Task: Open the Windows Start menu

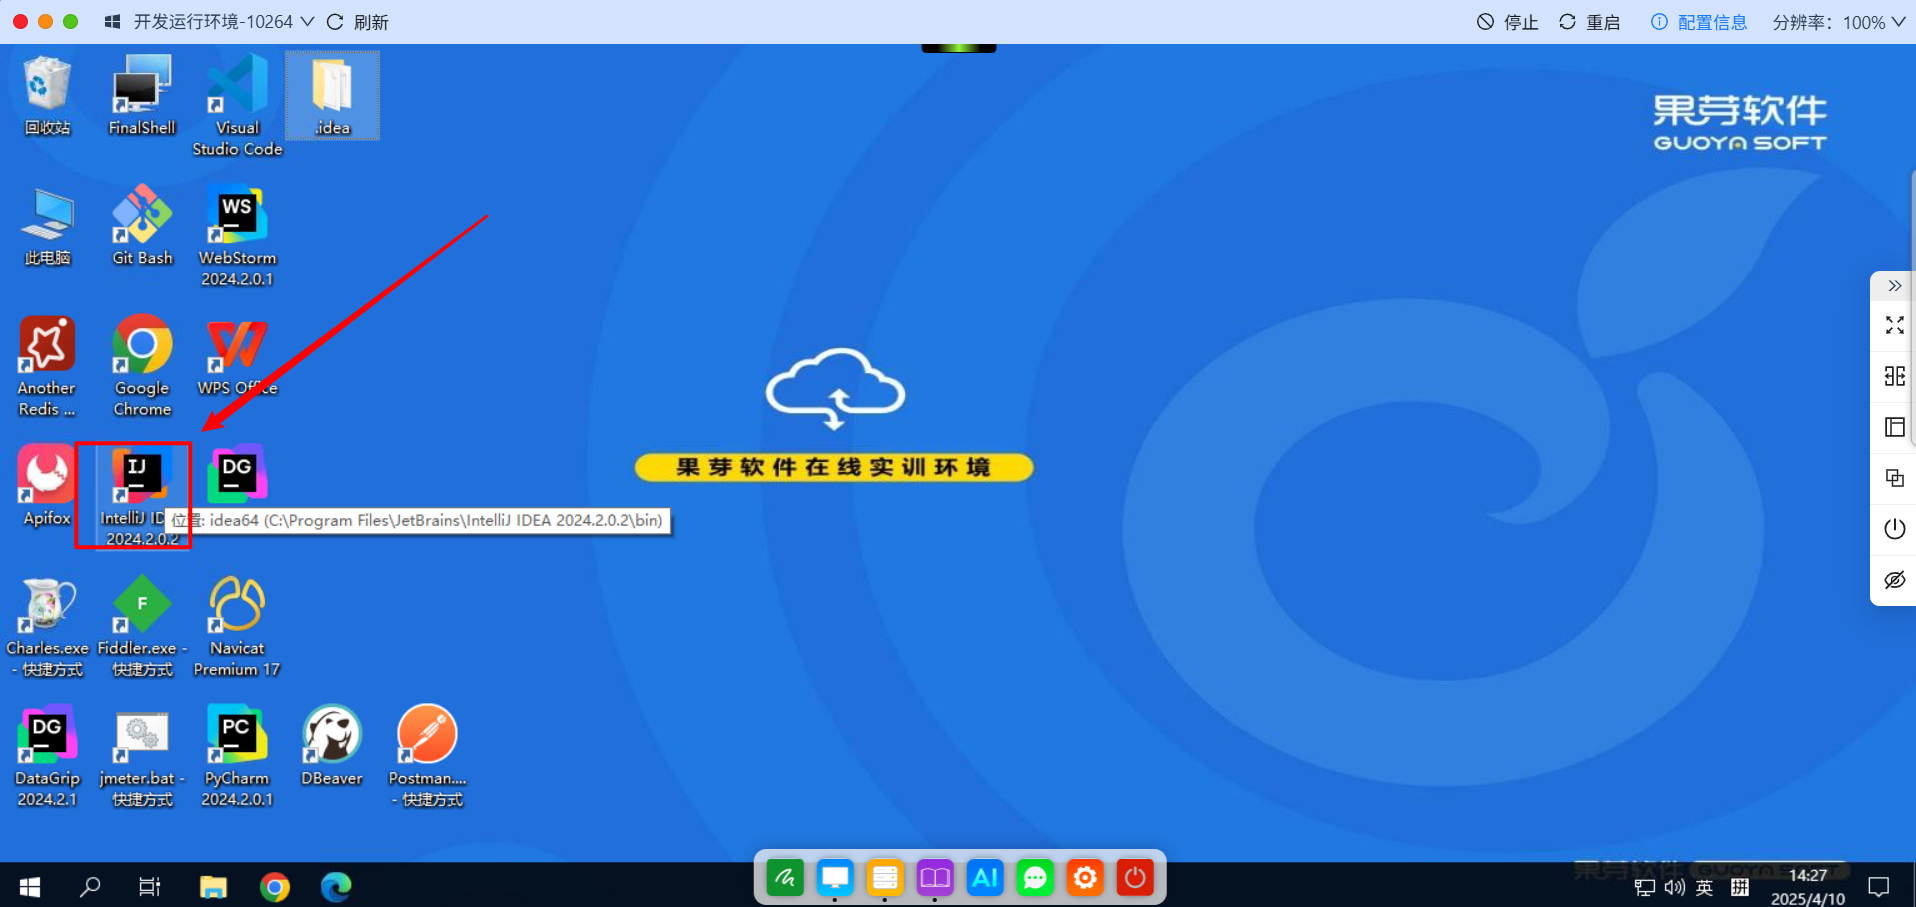Action: [30, 886]
